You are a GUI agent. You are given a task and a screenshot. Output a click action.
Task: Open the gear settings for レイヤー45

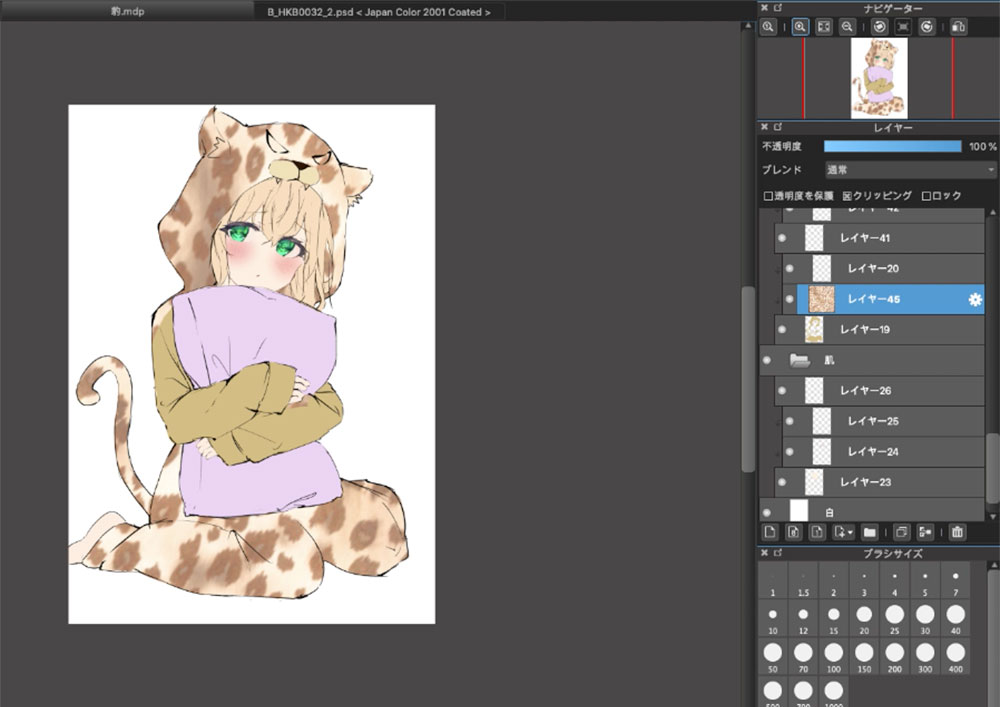[975, 299]
